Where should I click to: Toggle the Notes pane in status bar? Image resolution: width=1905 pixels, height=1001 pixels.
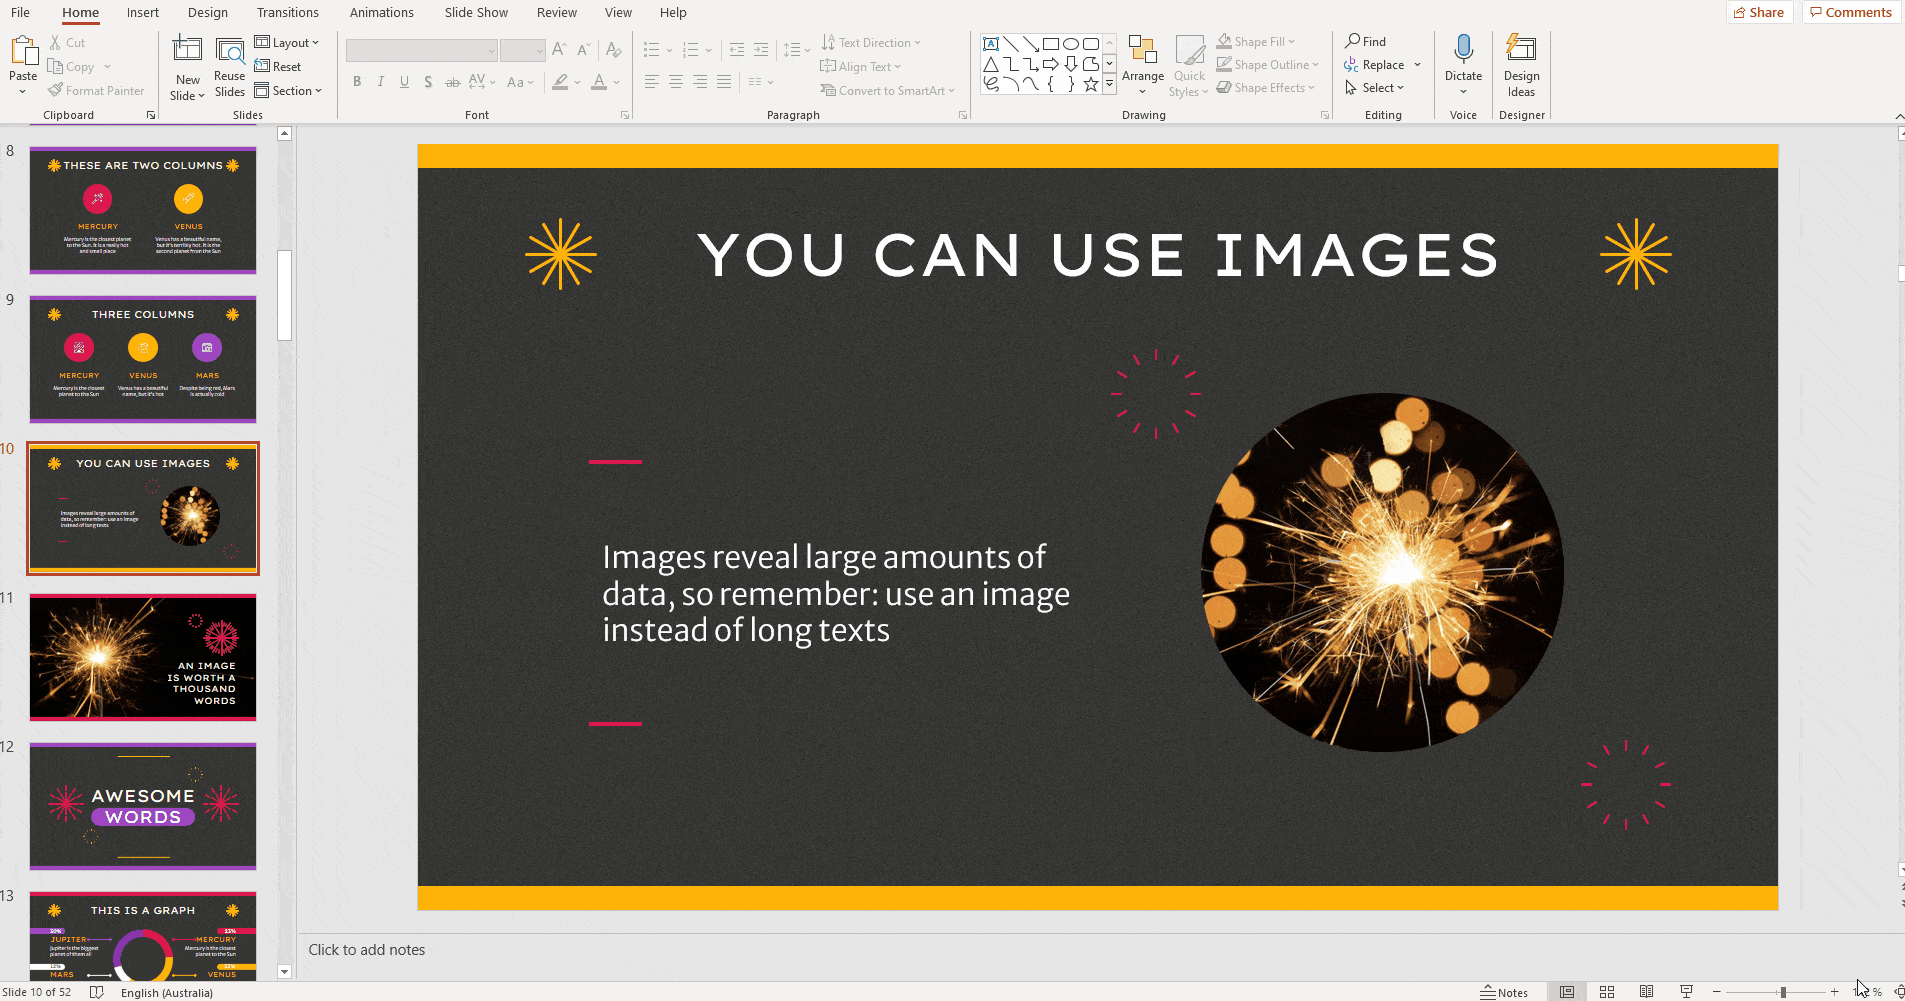[1505, 992]
